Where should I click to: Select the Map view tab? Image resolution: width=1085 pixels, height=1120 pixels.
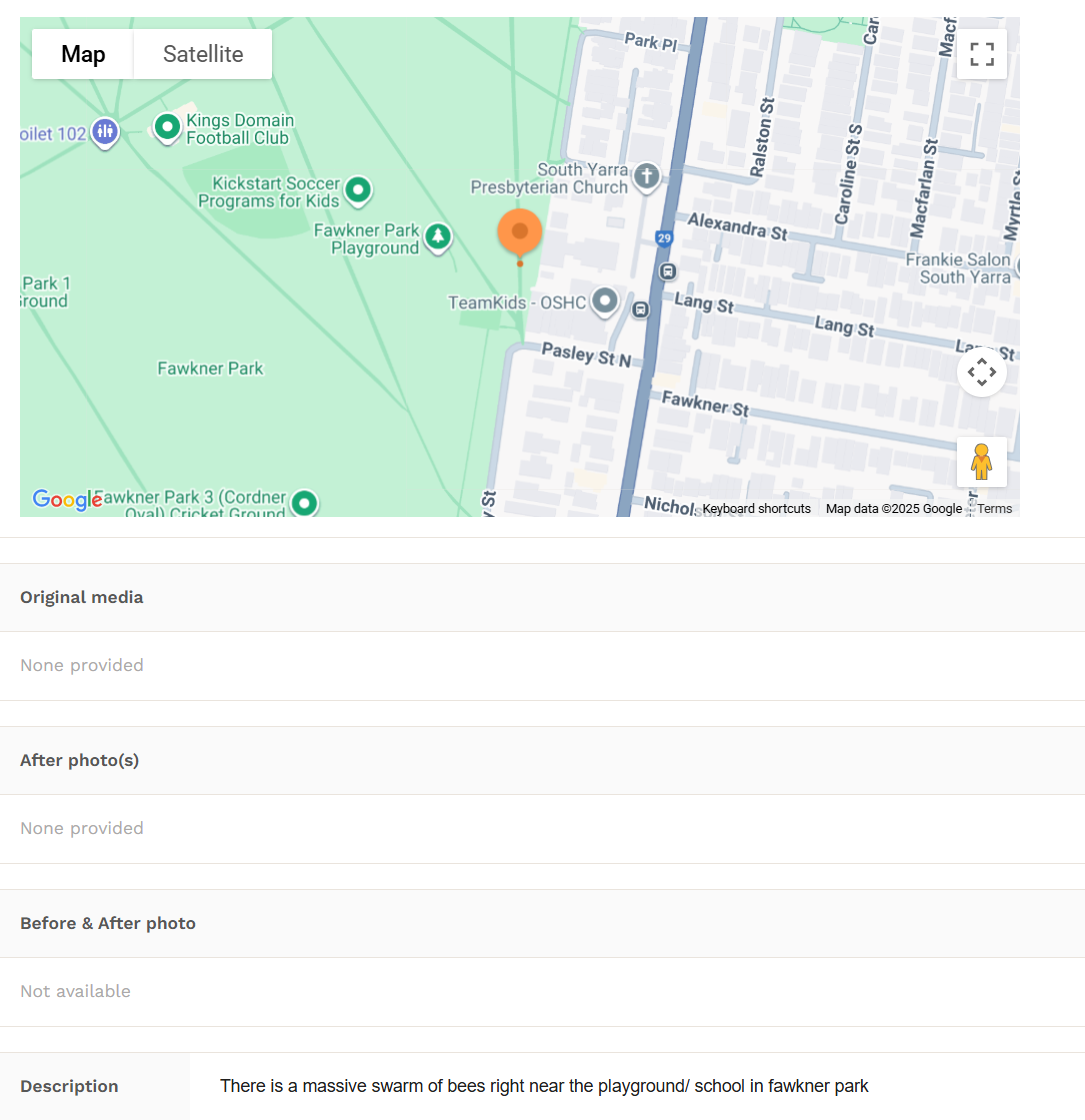pyautogui.click(x=83, y=54)
